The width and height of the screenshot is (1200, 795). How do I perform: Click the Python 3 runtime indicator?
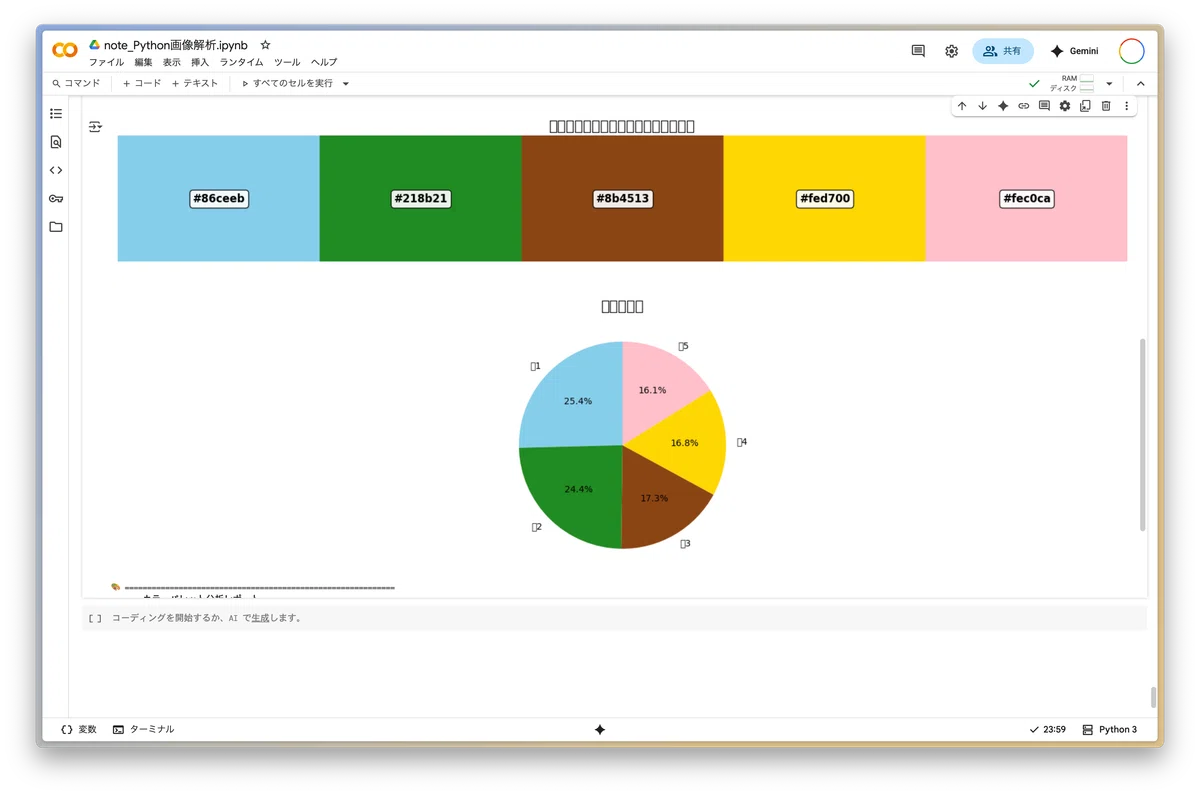(1110, 730)
